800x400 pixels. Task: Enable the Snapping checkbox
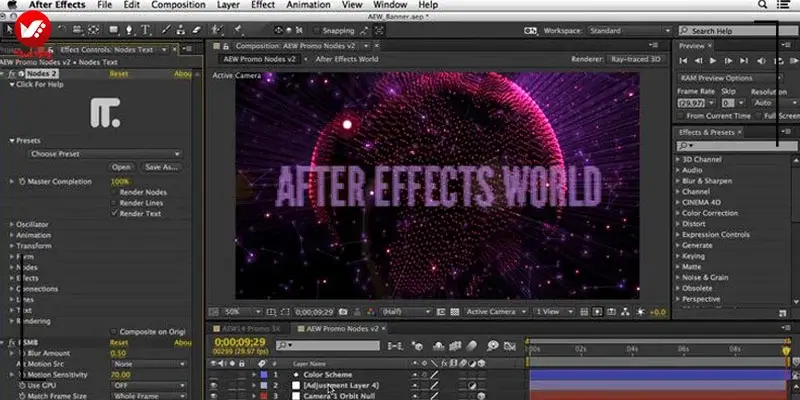[x=317, y=31]
